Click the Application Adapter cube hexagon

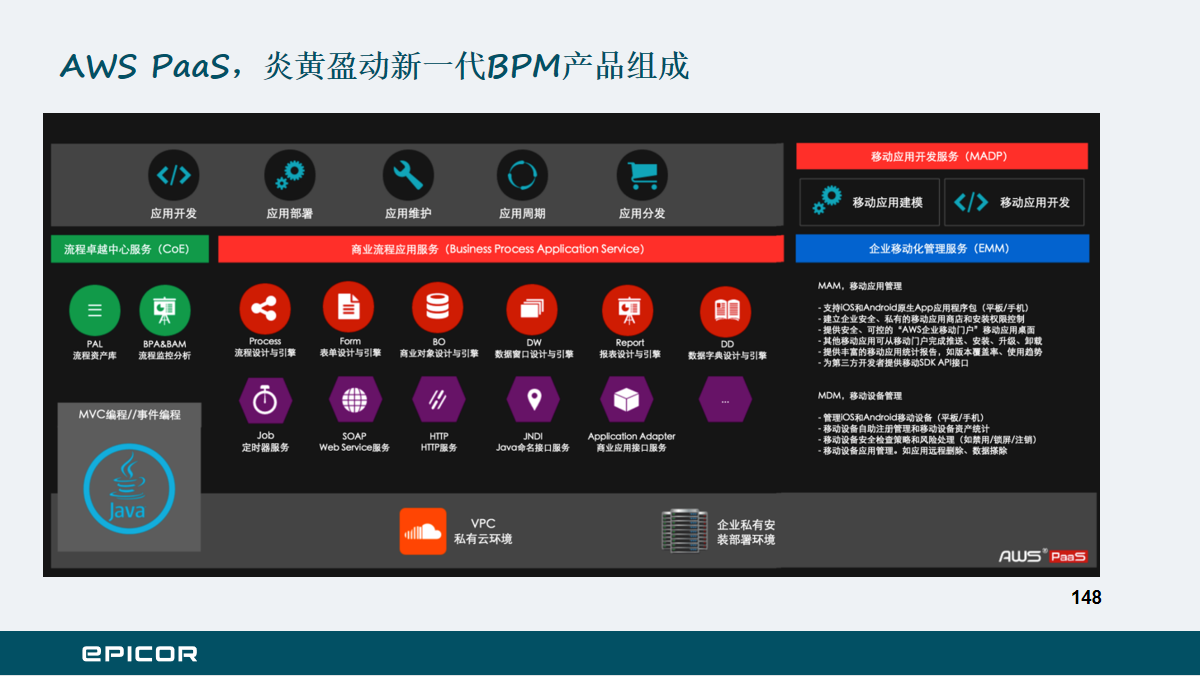coord(627,400)
